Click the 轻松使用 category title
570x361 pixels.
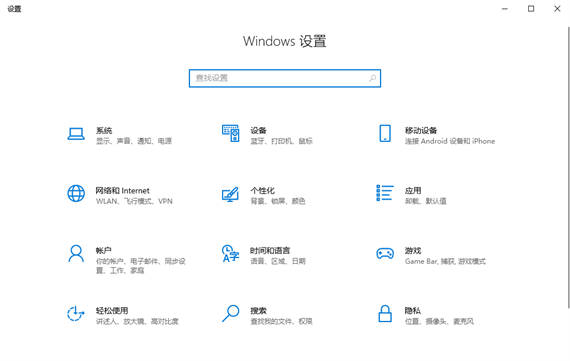pos(112,310)
